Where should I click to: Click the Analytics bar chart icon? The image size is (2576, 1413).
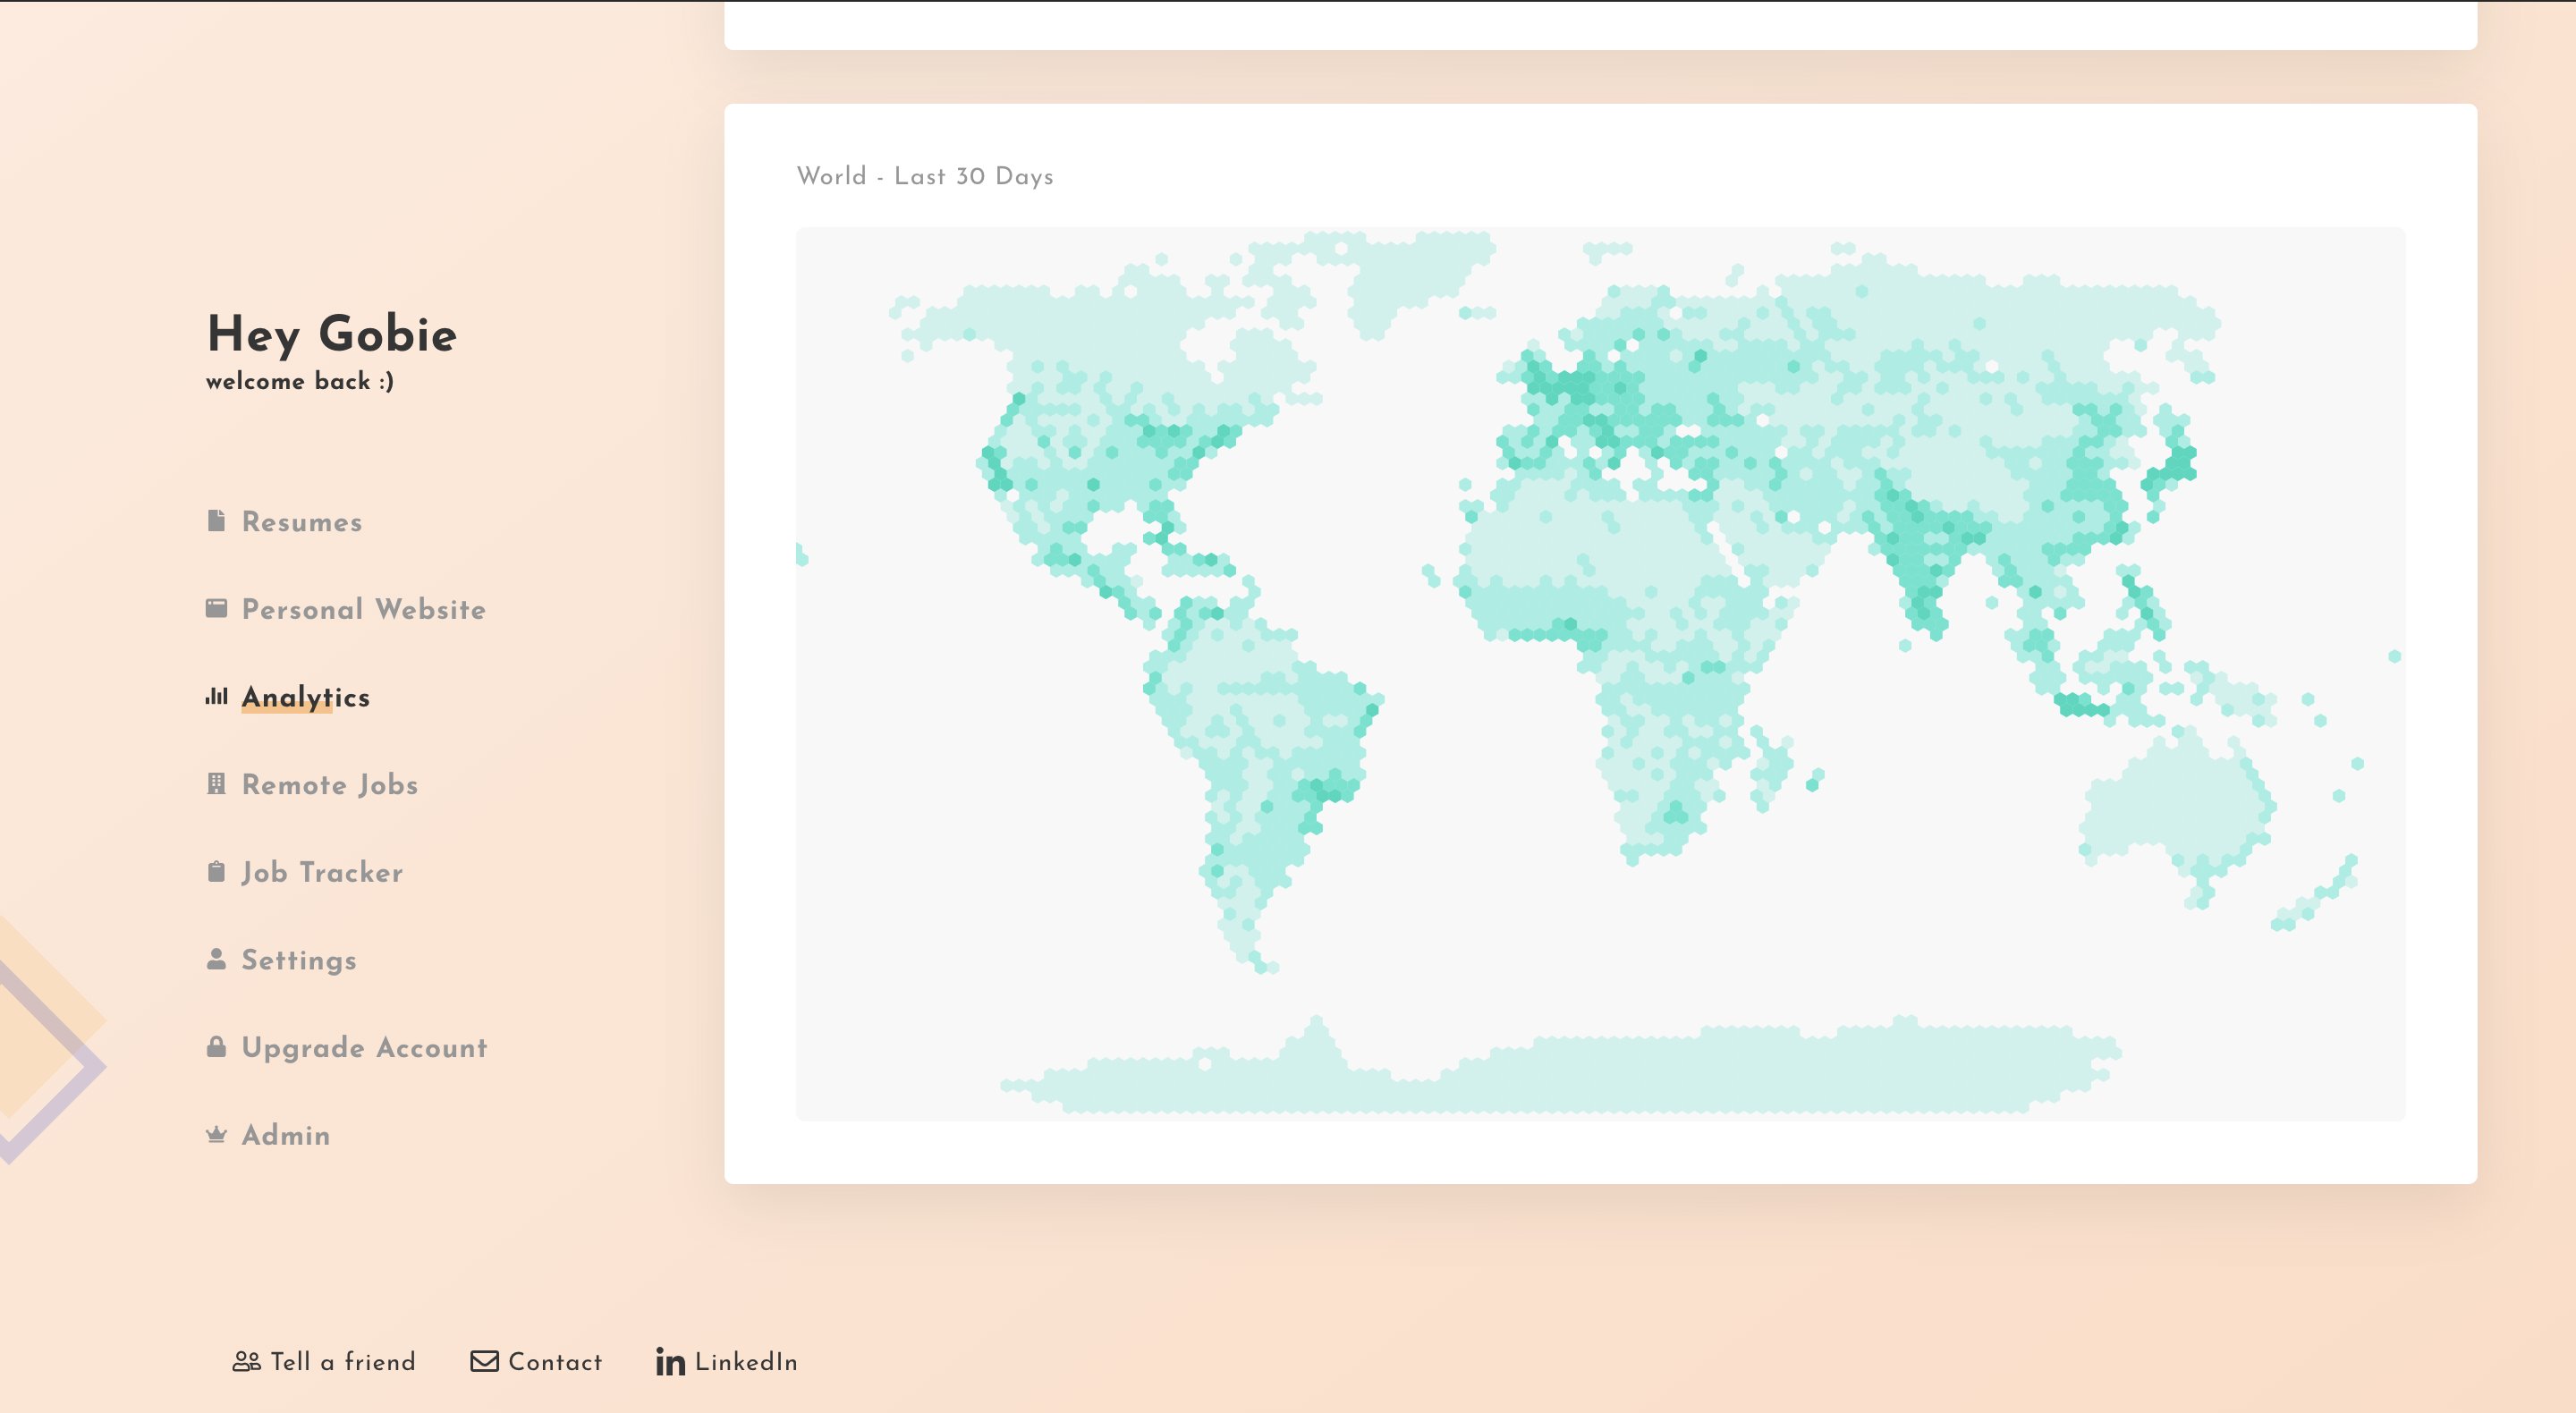(x=216, y=696)
